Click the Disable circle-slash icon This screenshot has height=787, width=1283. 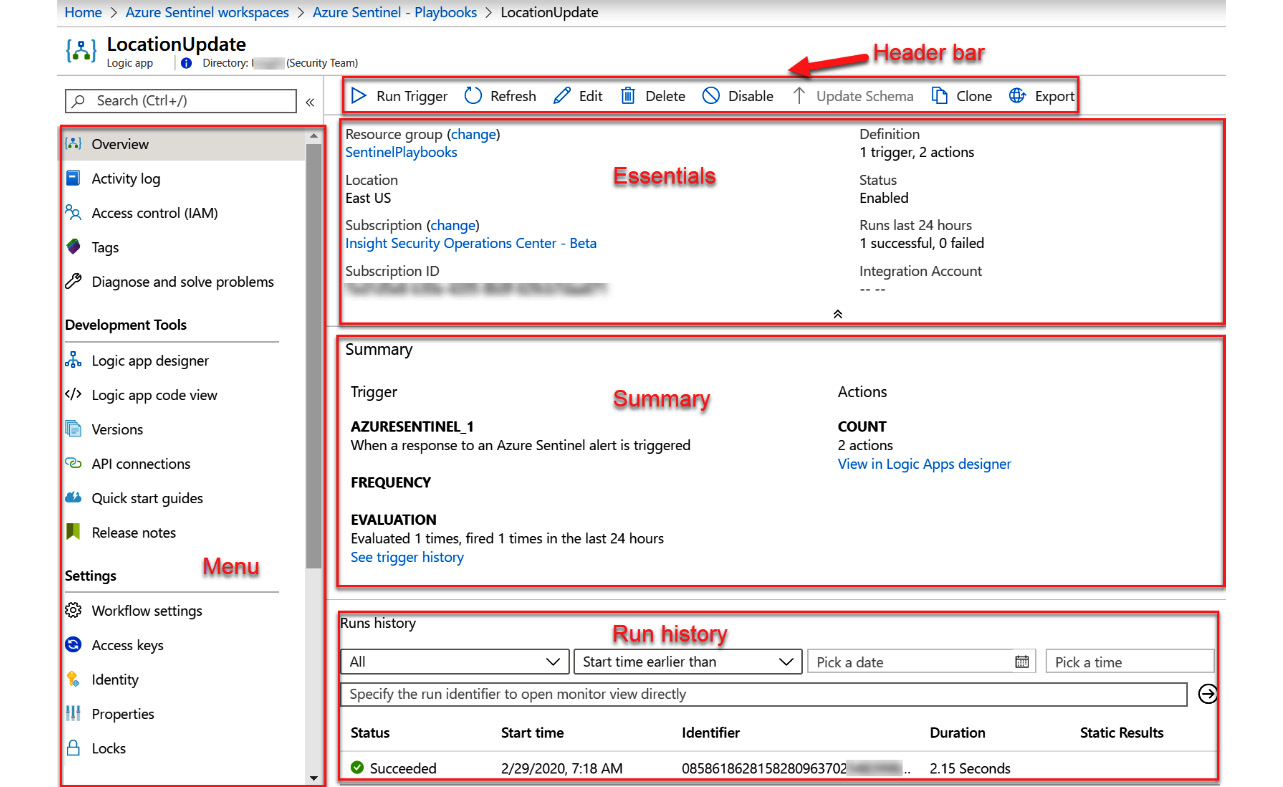coord(711,96)
